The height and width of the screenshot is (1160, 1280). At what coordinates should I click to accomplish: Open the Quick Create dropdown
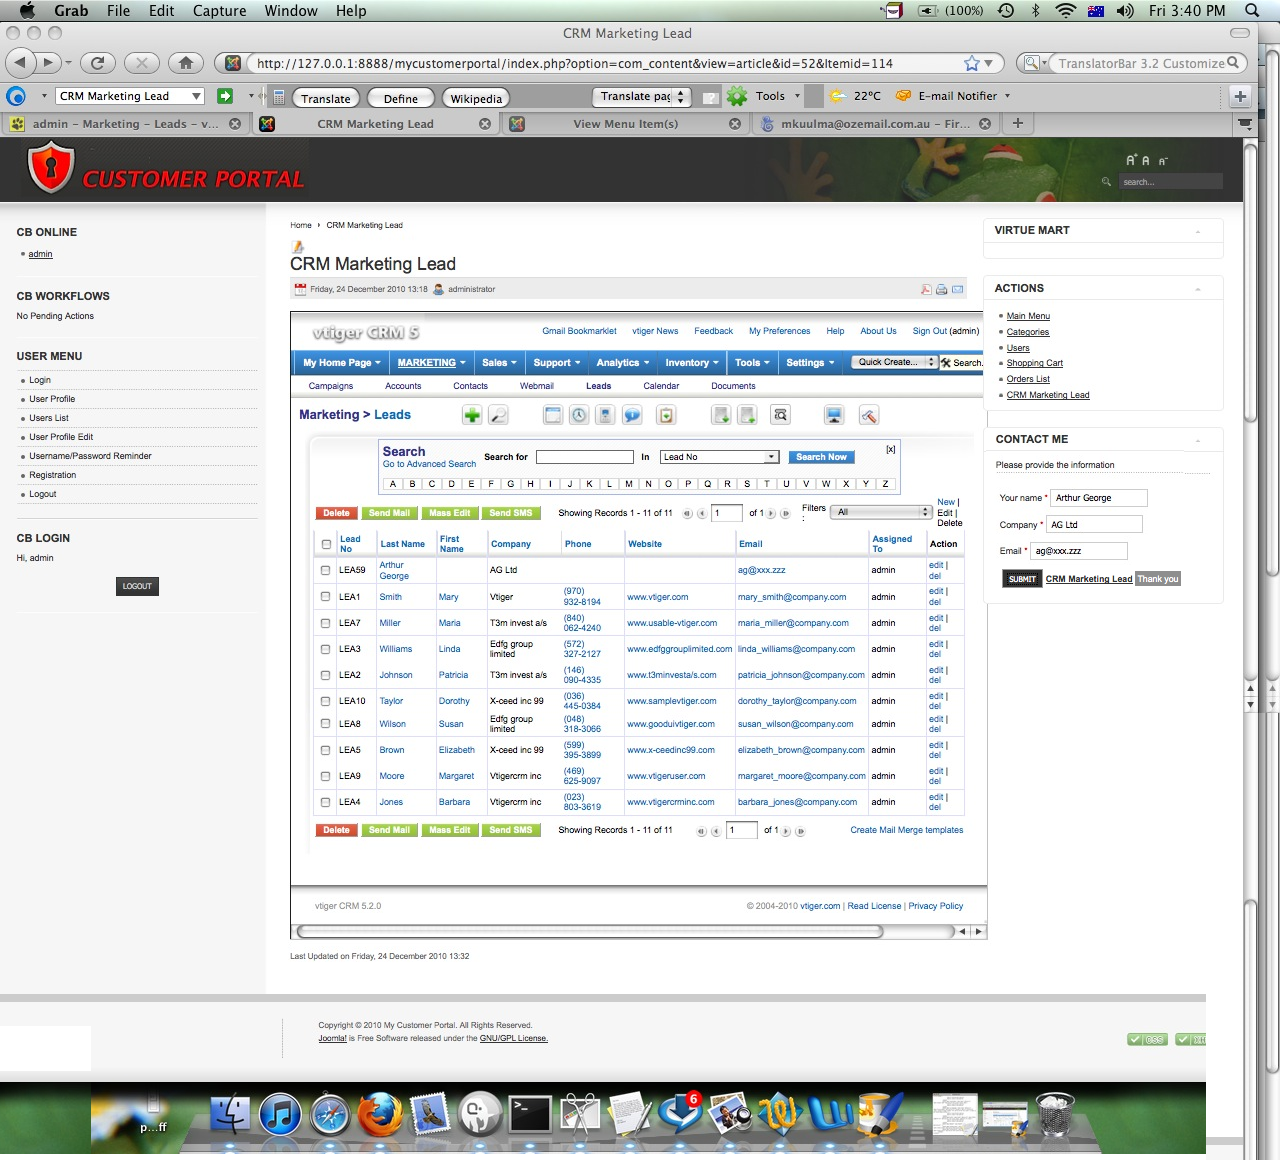894,362
